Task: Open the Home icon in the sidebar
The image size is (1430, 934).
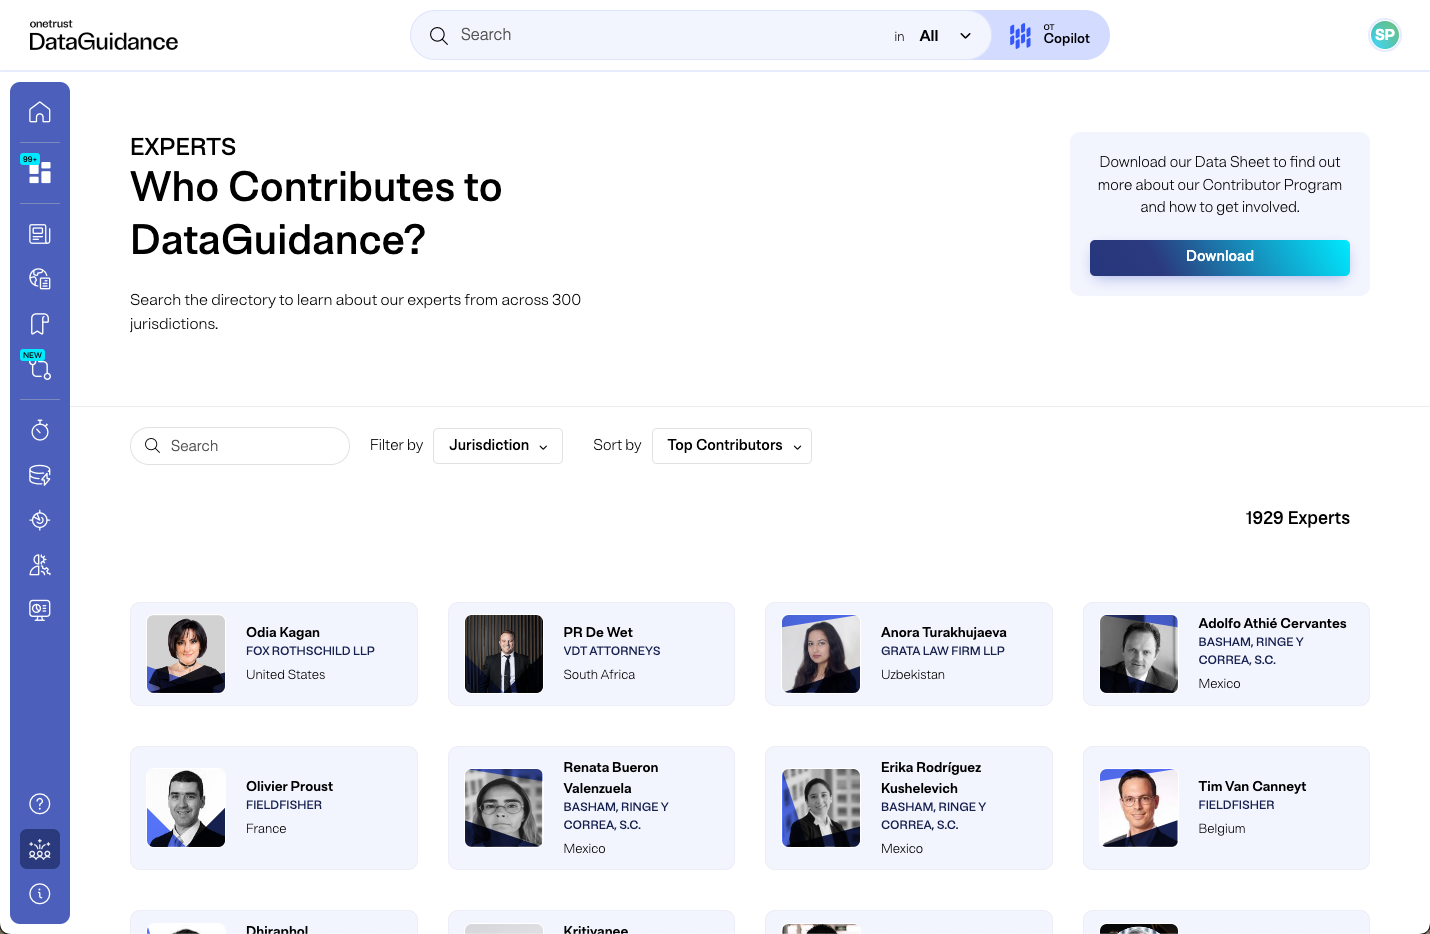Action: 40,111
